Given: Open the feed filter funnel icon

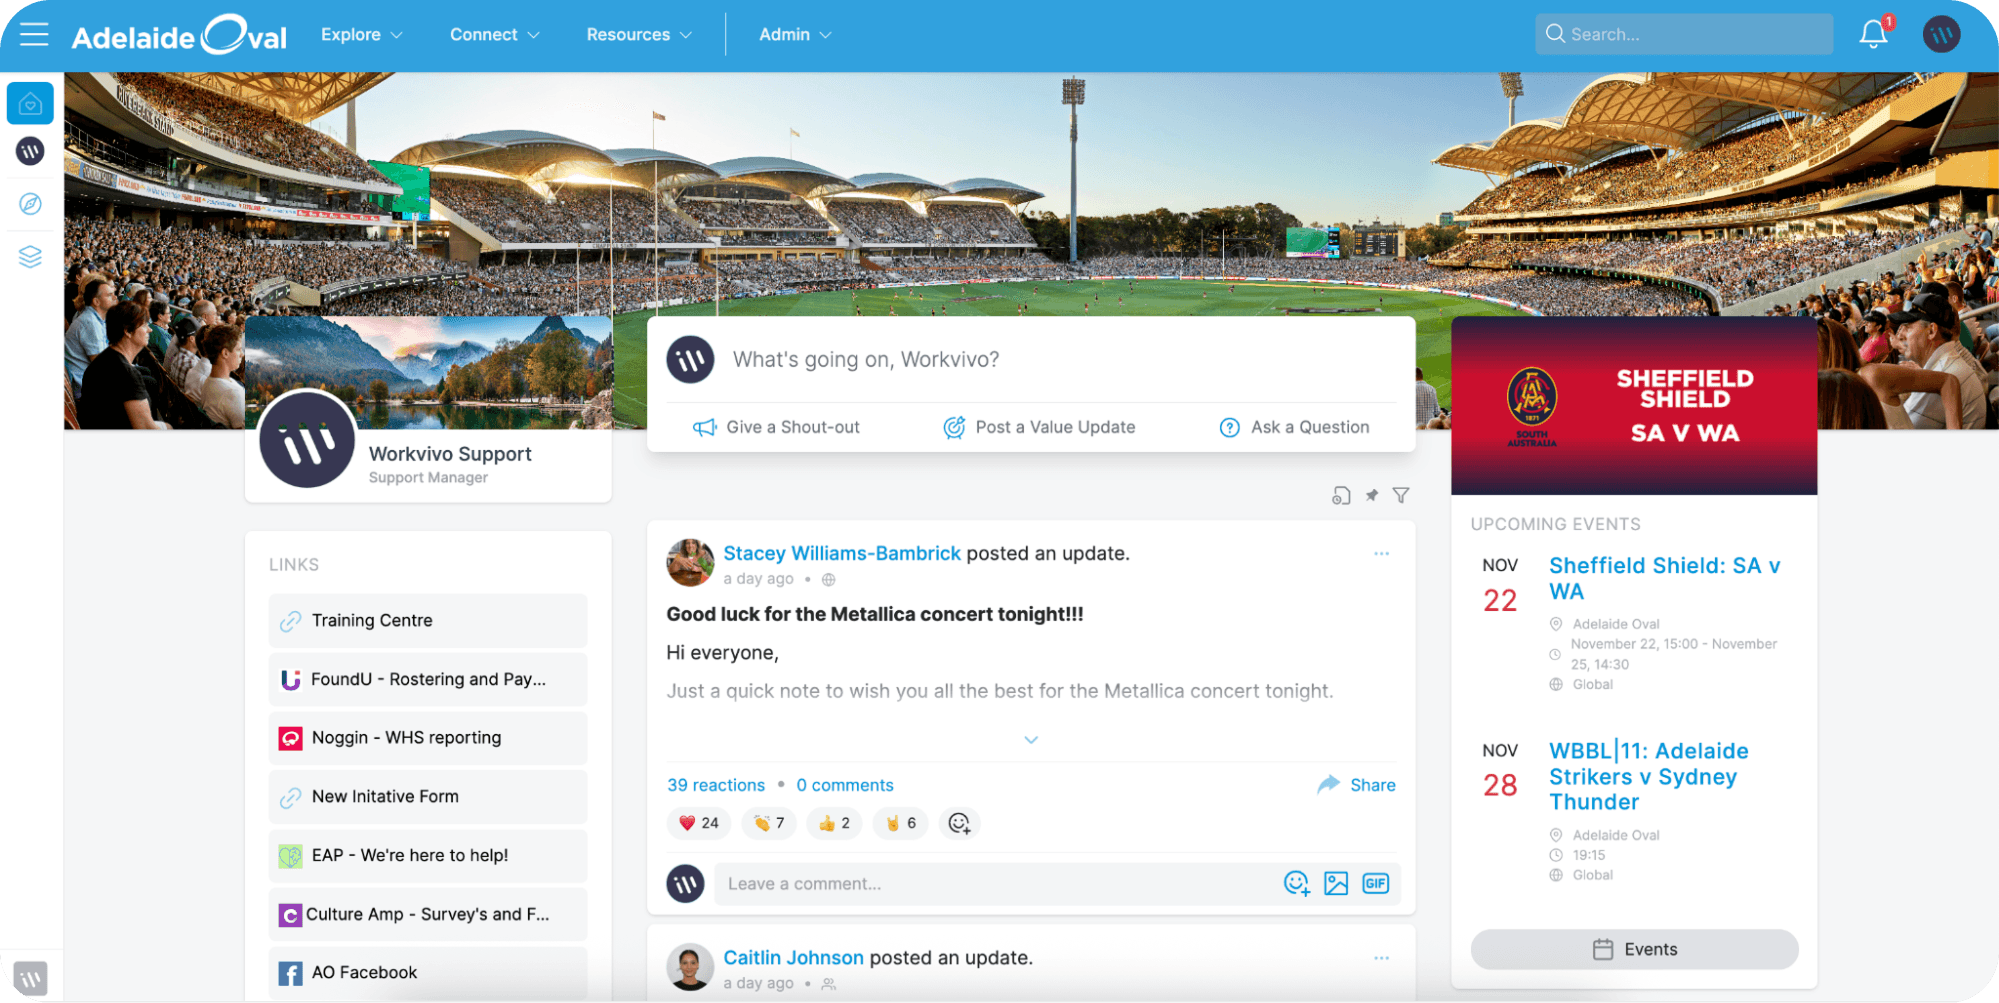Looking at the screenshot, I should [x=1401, y=495].
